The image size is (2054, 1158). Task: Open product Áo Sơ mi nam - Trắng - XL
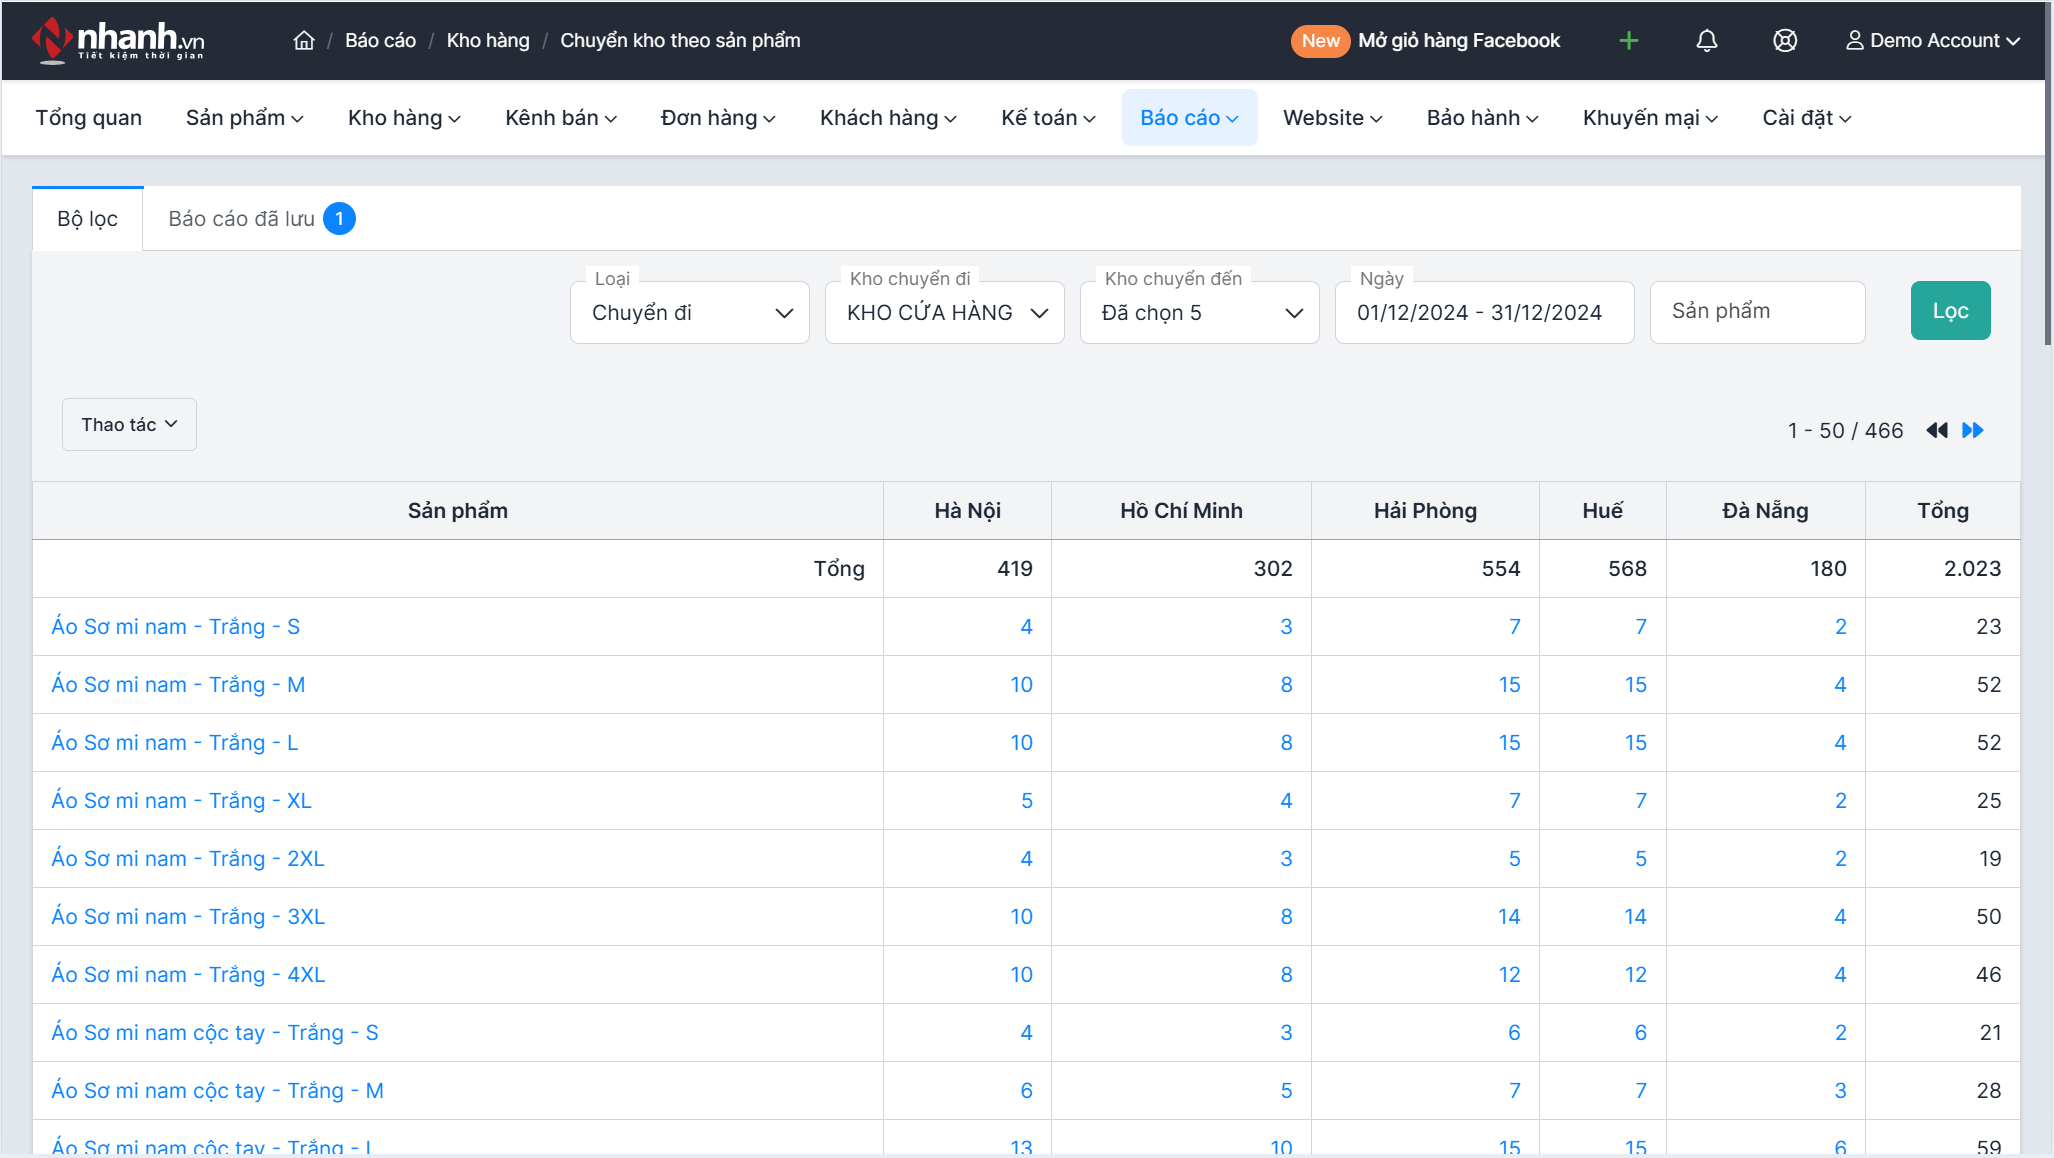(x=182, y=801)
